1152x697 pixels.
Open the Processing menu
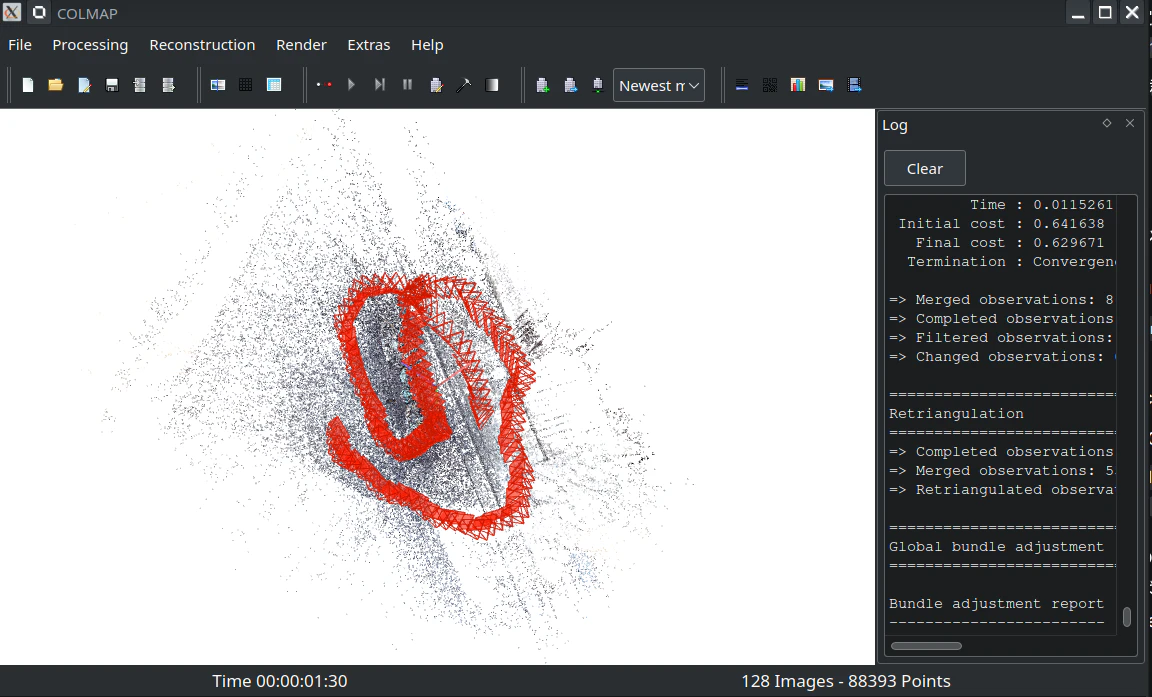click(90, 45)
